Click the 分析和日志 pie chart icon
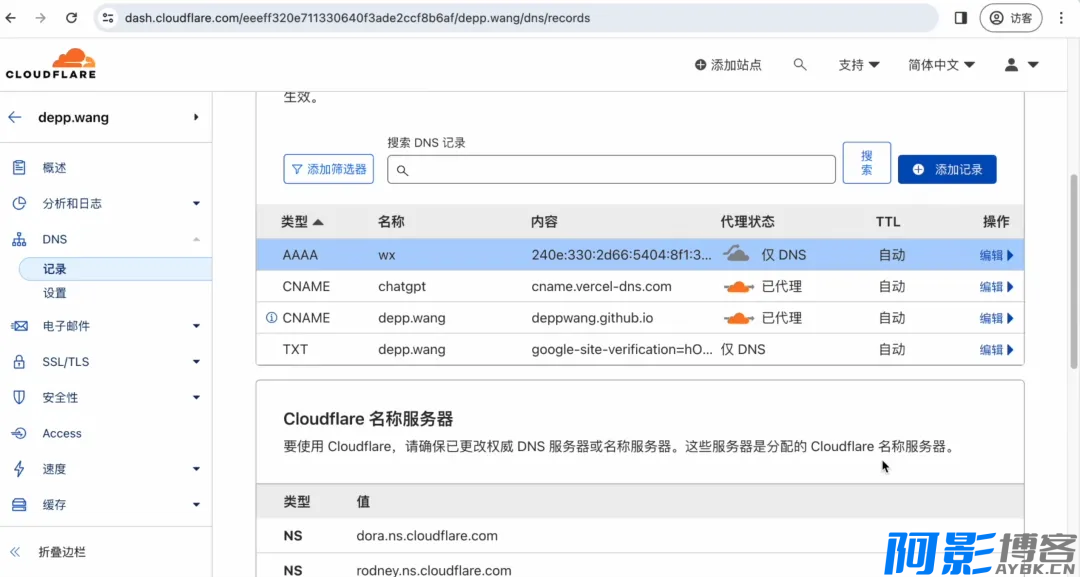The width and height of the screenshot is (1080, 577). tap(19, 204)
